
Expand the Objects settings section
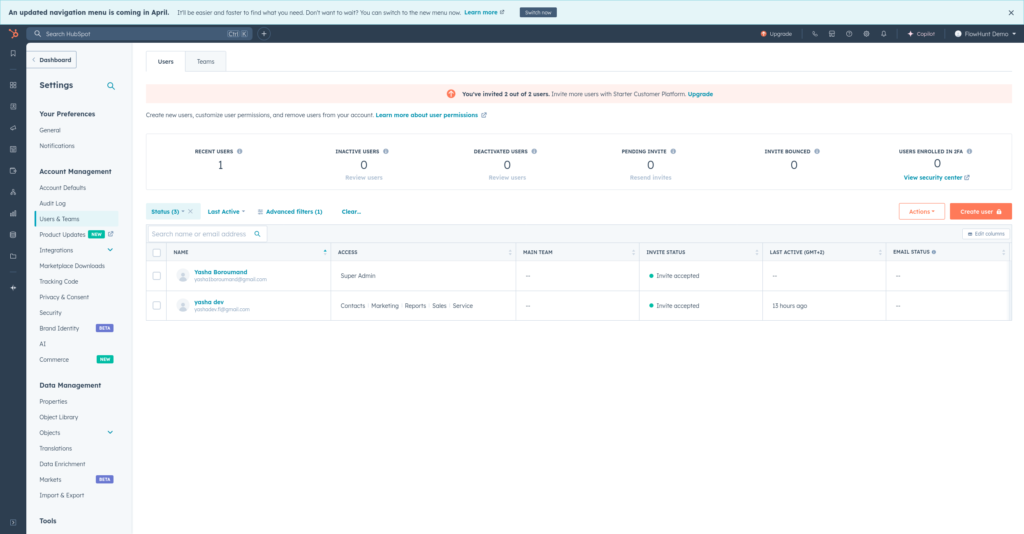click(110, 432)
